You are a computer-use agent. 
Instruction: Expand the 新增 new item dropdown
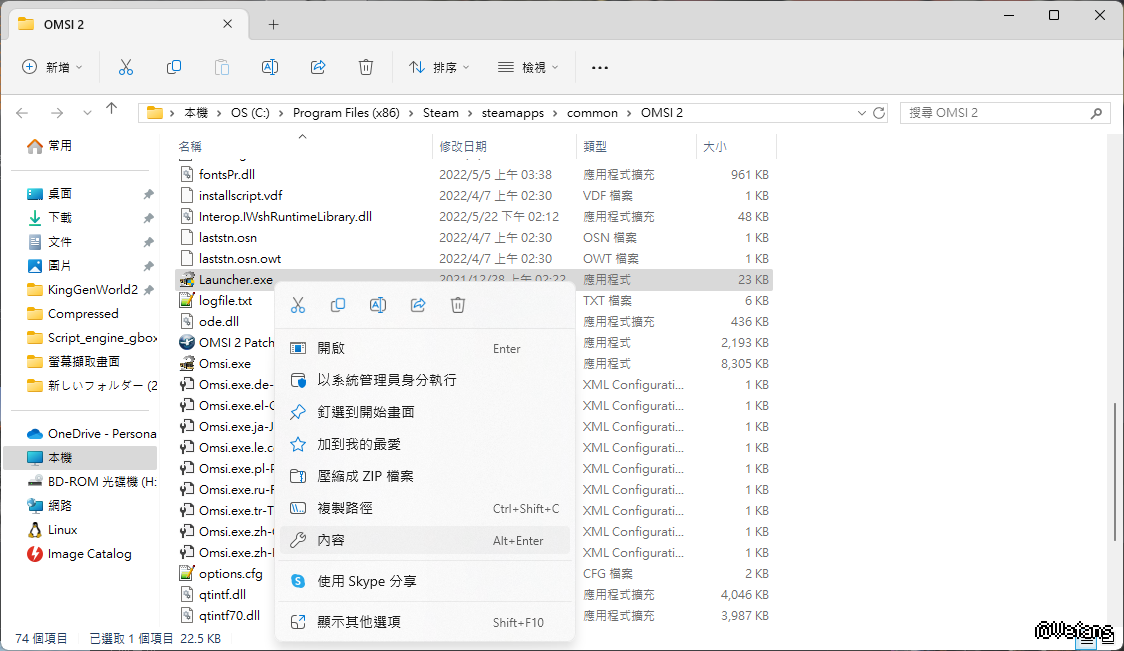52,67
